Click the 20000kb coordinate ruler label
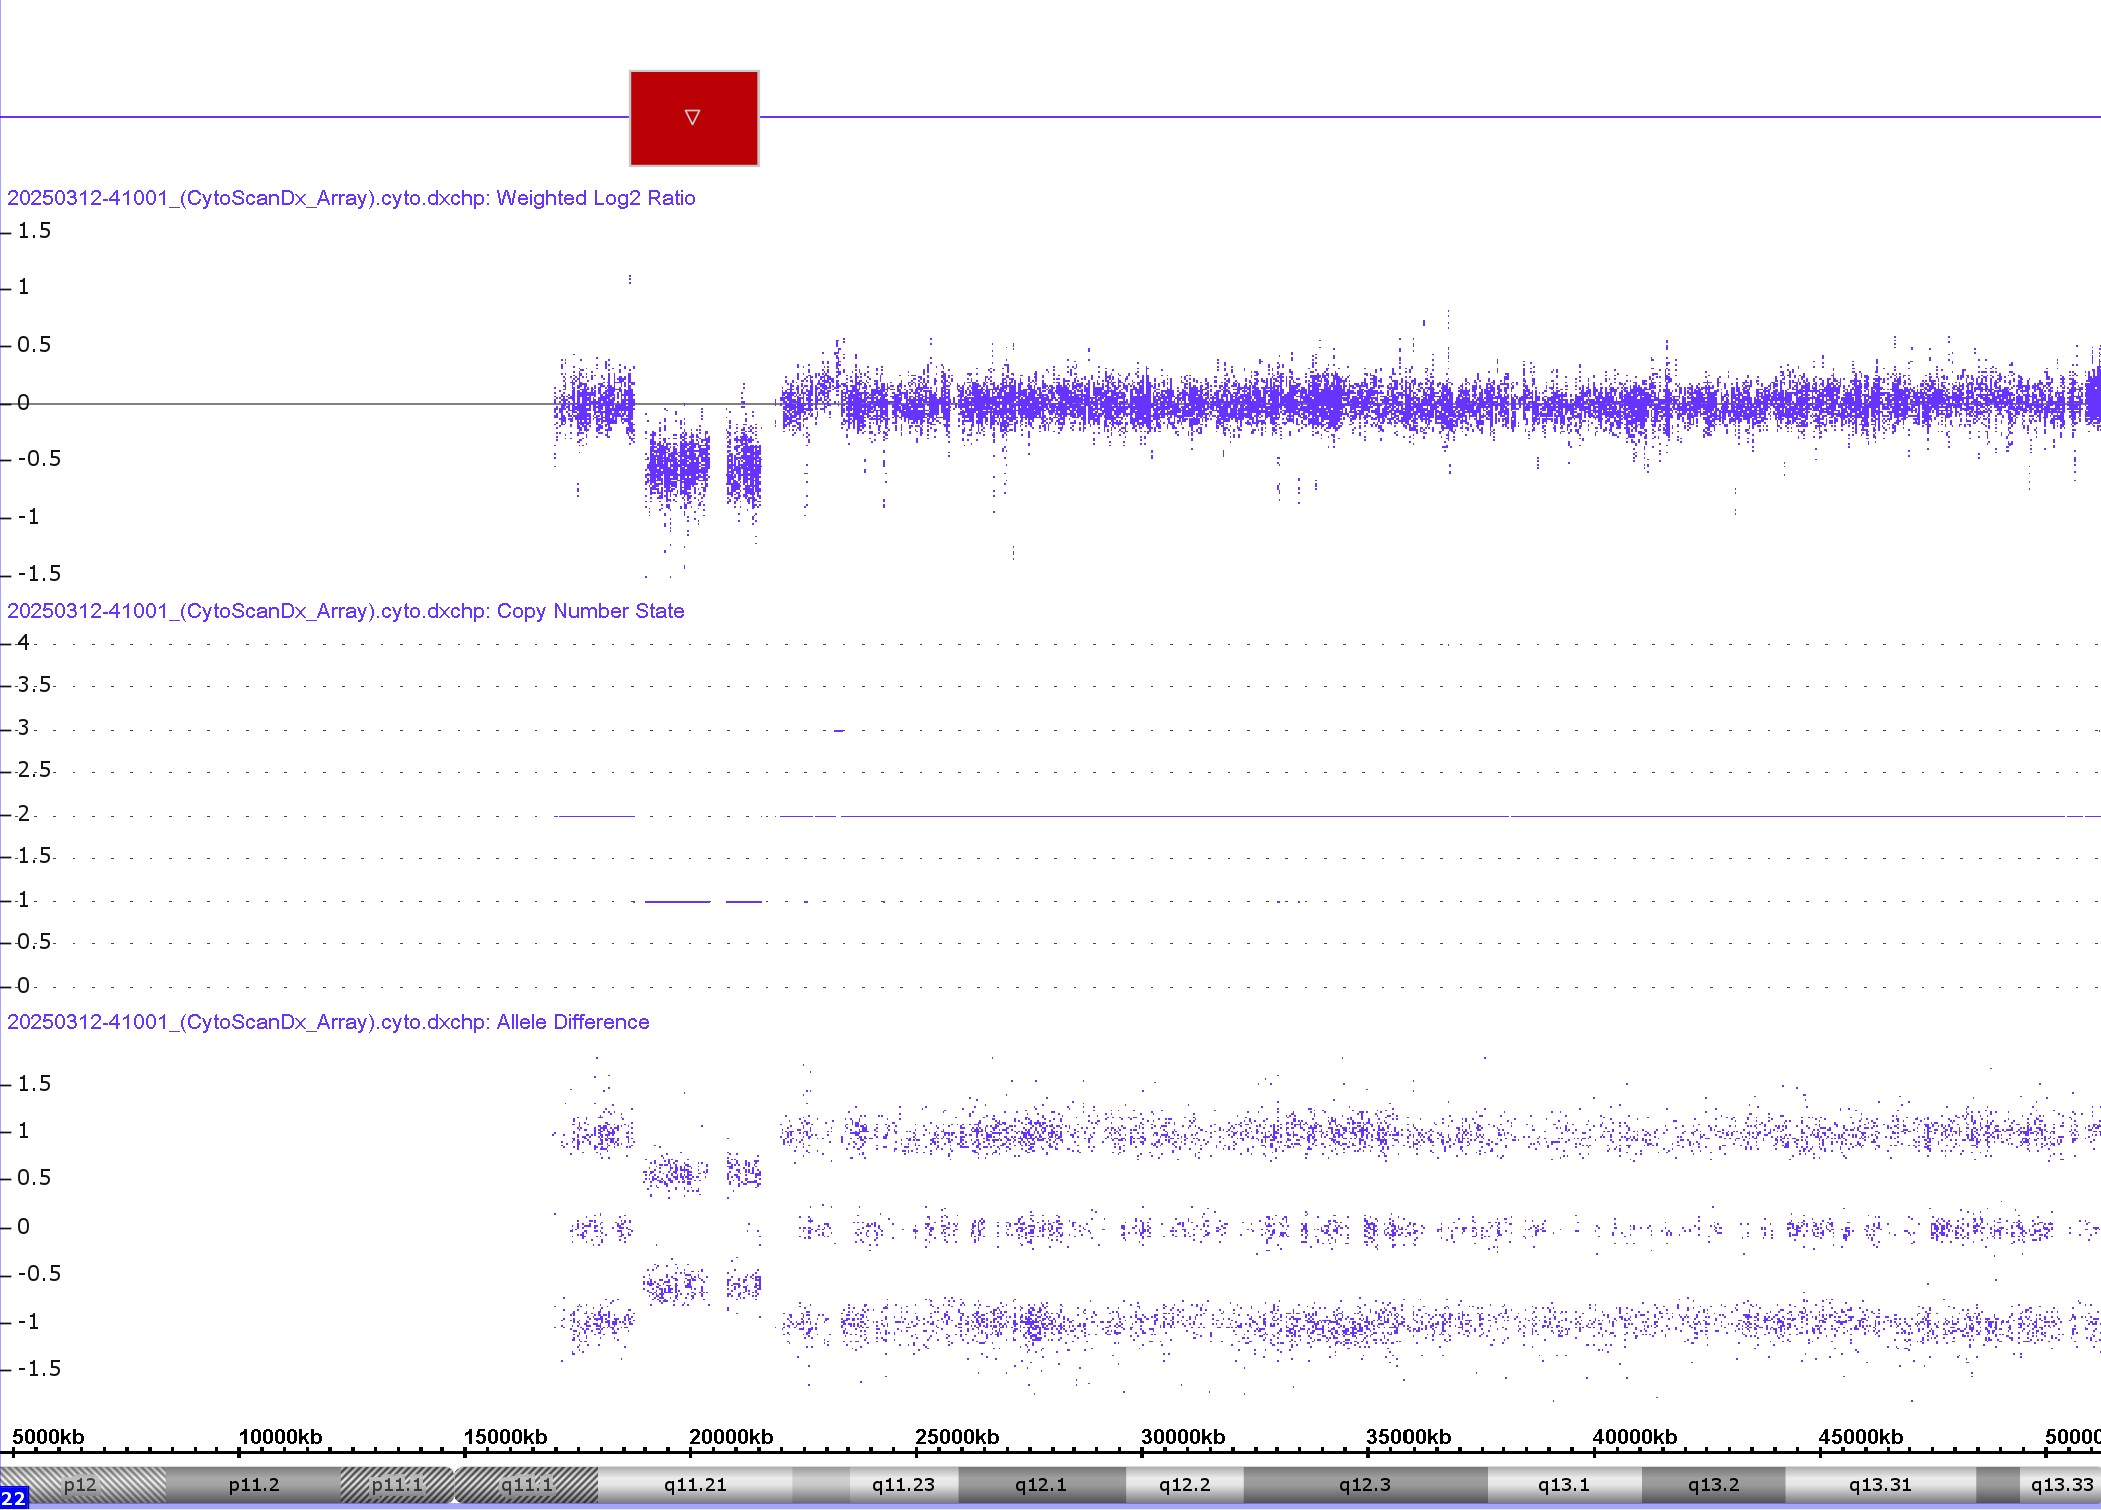Screen dimensions: 2101x1510 [x=731, y=1437]
